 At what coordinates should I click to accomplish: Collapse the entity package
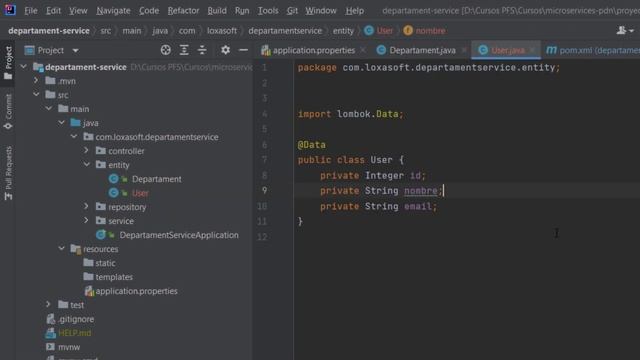tap(87, 164)
